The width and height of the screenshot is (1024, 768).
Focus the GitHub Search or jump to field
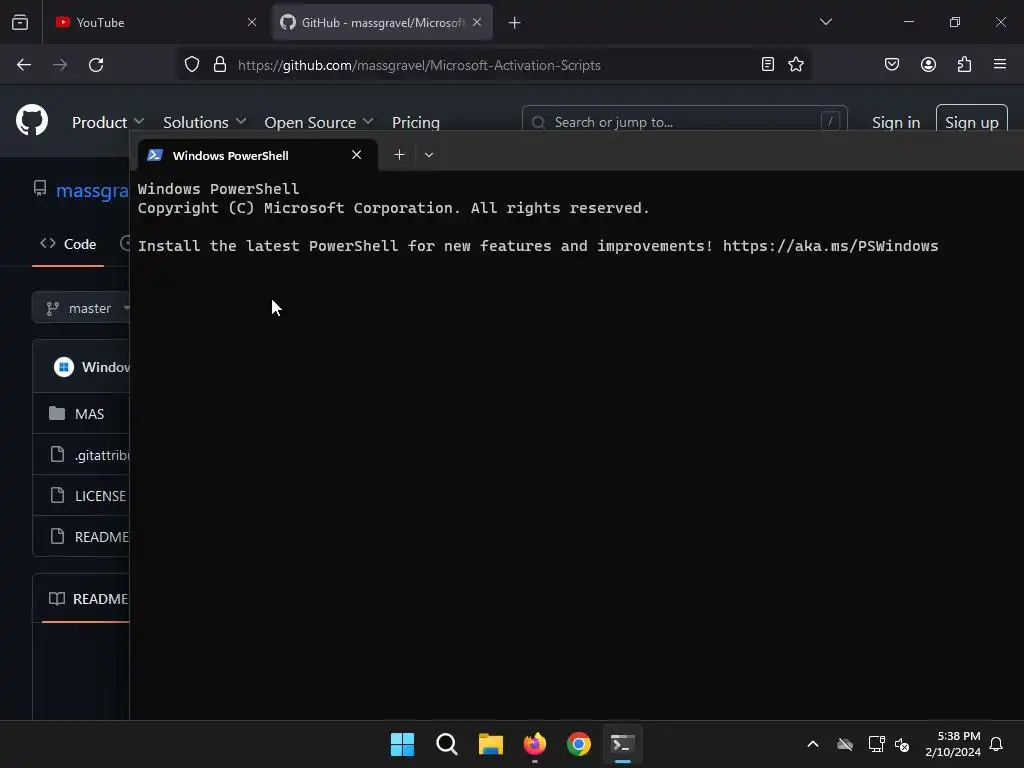pyautogui.click(x=684, y=121)
